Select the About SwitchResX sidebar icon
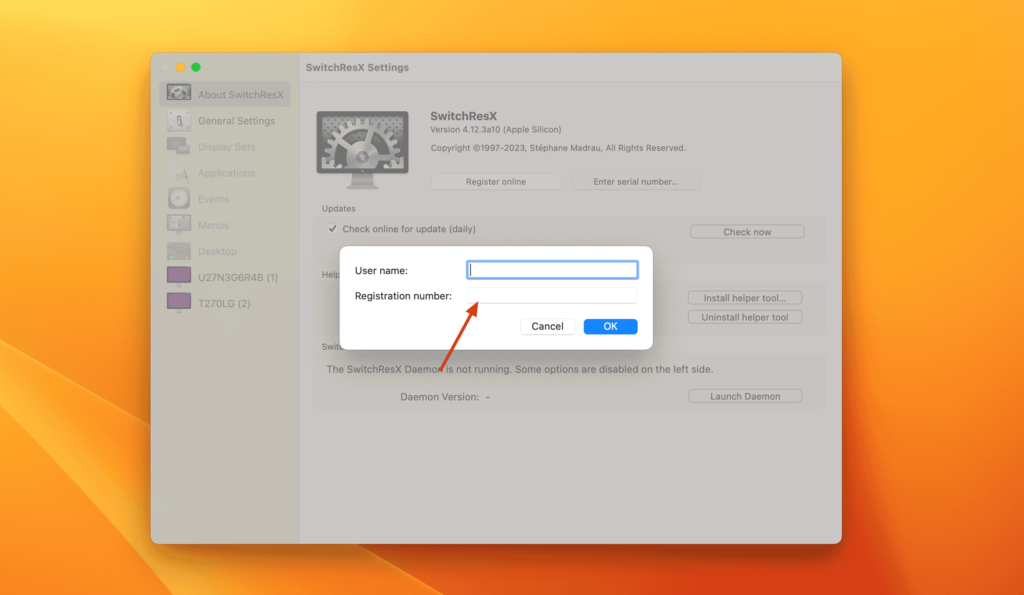Image resolution: width=1024 pixels, height=595 pixels. click(x=178, y=93)
